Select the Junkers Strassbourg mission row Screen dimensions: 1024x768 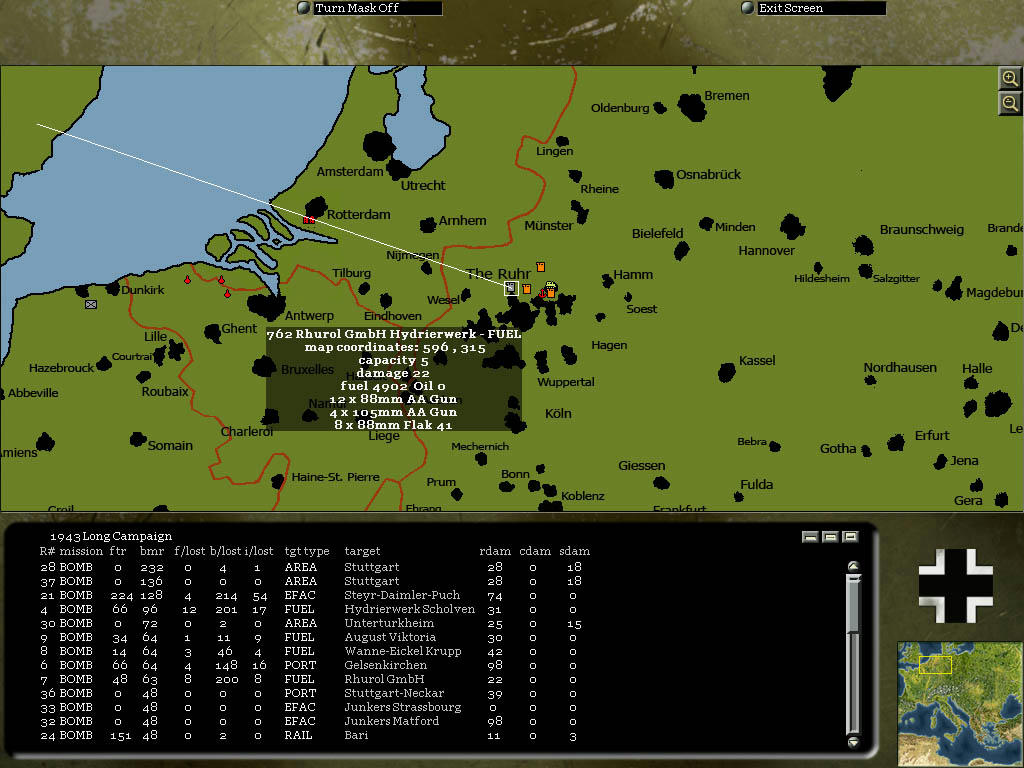point(311,707)
